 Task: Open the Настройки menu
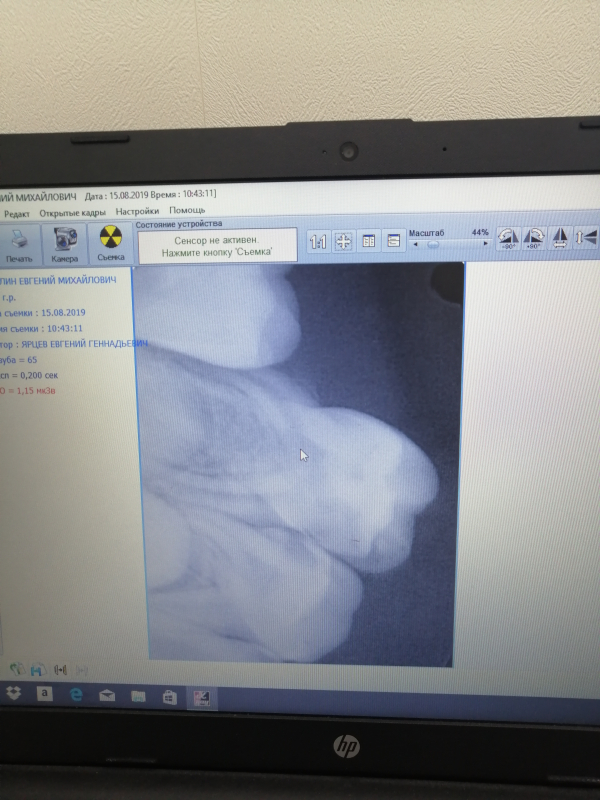(x=137, y=211)
